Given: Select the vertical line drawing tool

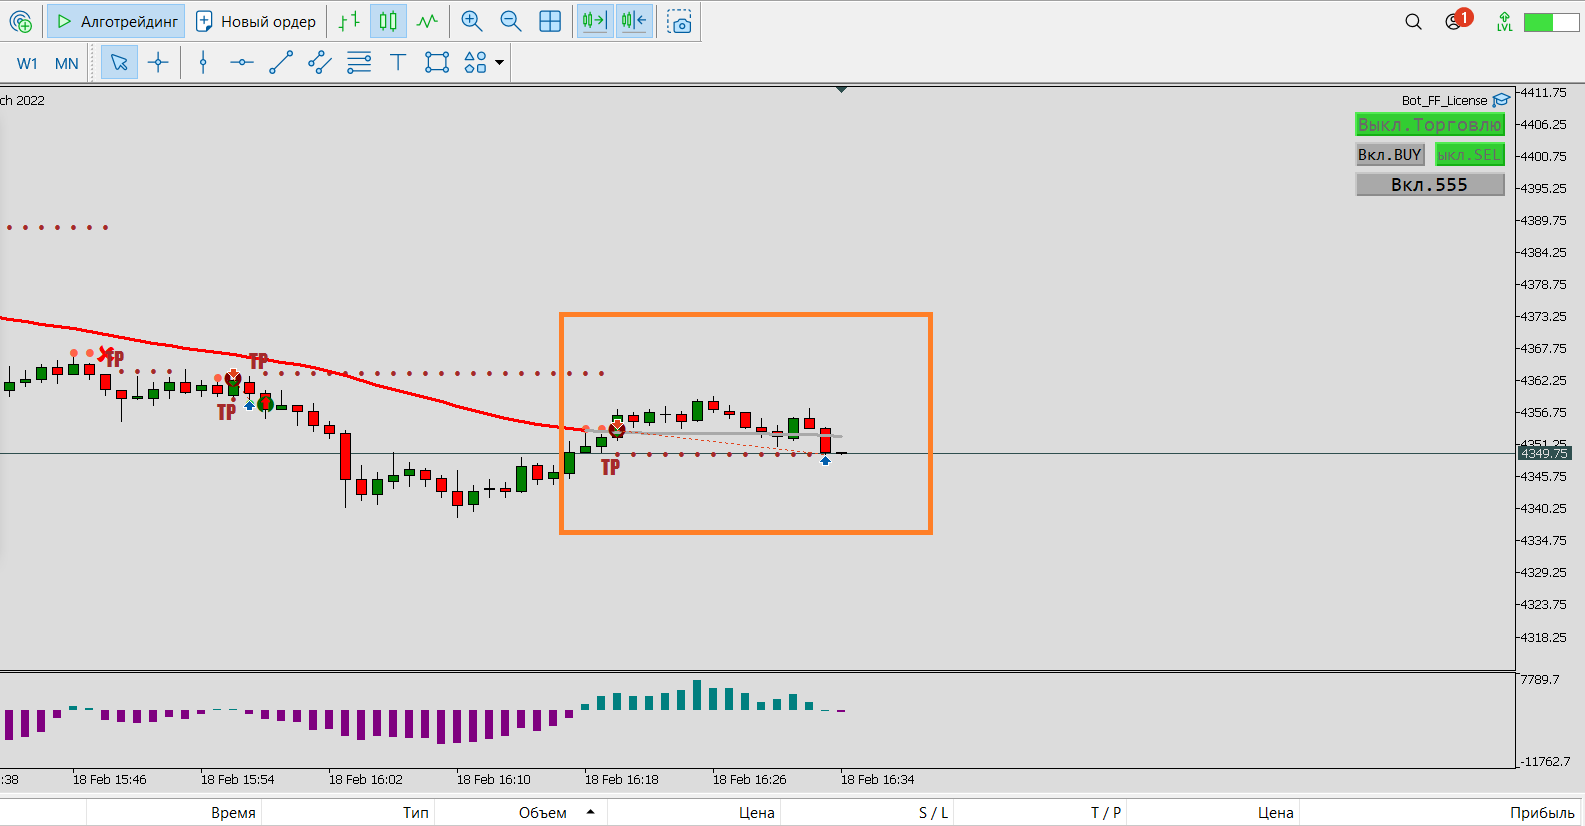Looking at the screenshot, I should 203,63.
